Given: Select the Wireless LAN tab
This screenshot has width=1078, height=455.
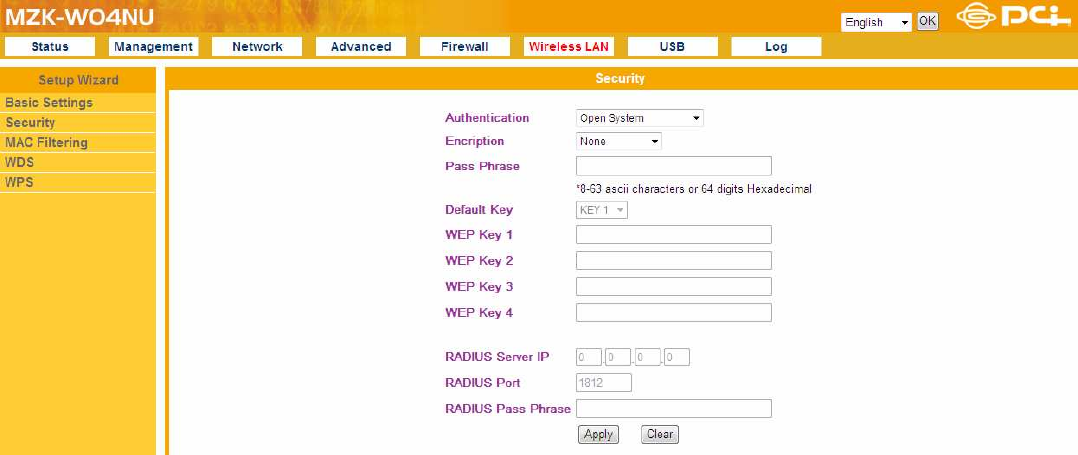Looking at the screenshot, I should coord(569,47).
